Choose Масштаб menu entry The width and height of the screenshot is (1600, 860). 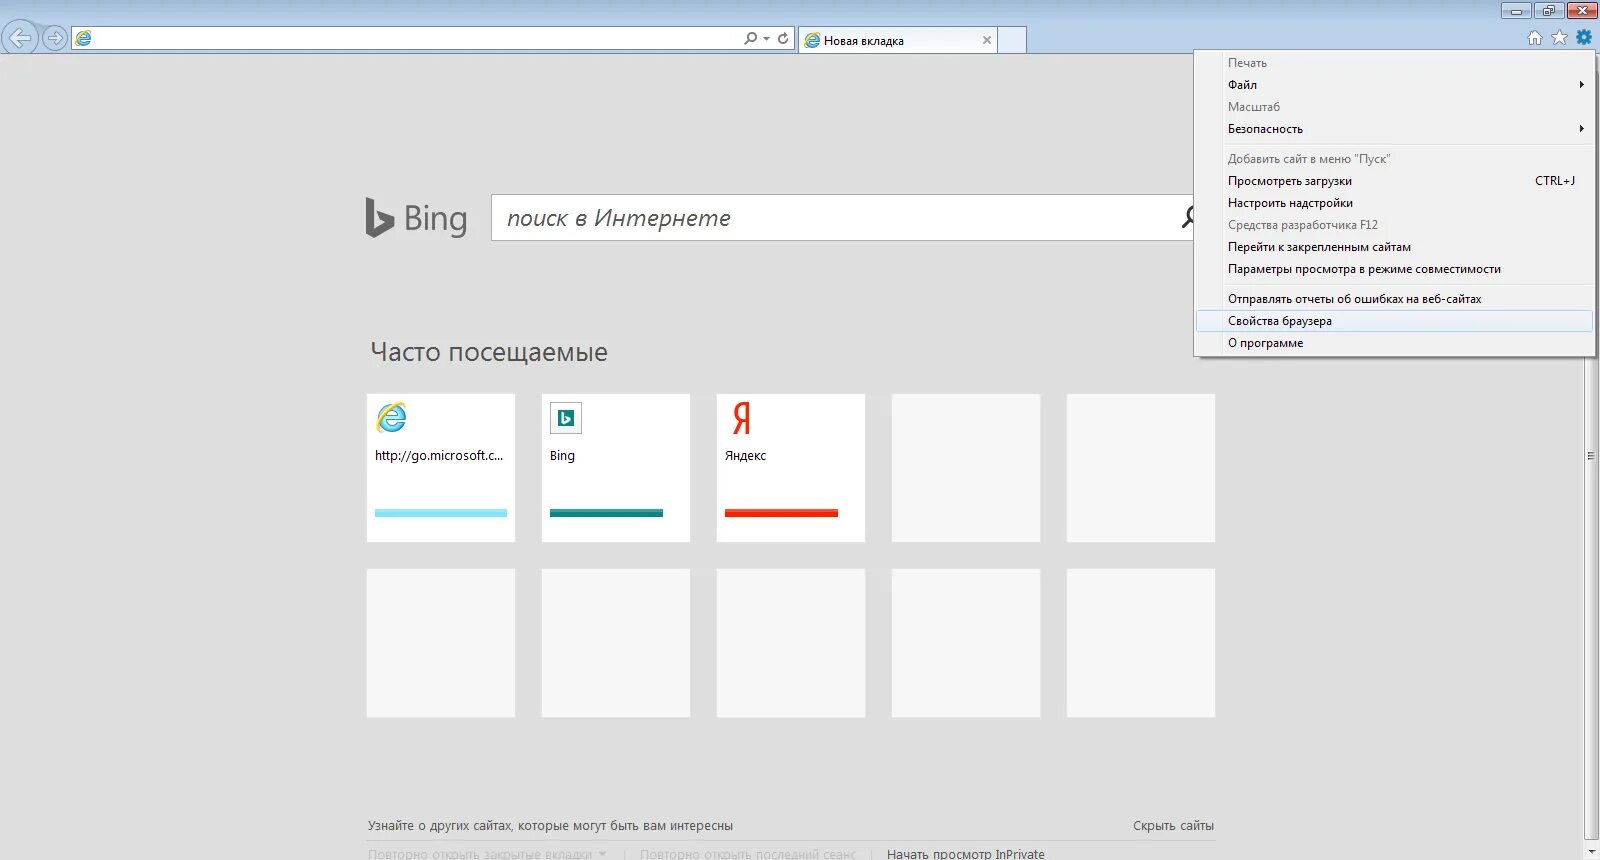[1394, 107]
